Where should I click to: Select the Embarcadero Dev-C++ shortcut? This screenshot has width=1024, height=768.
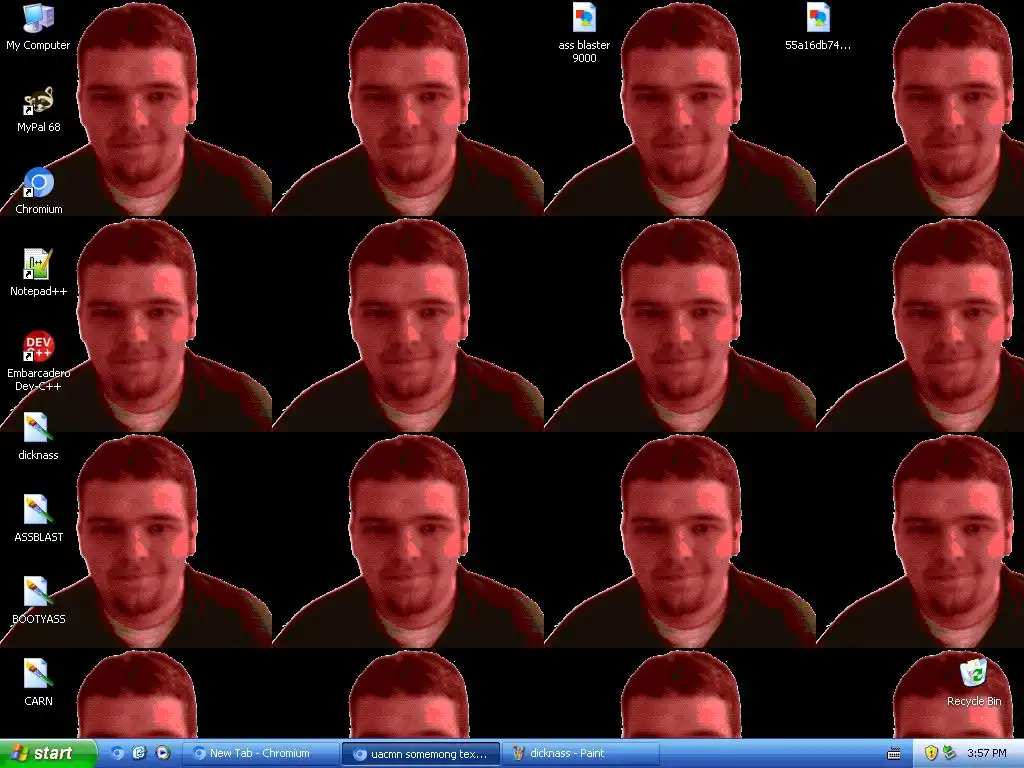pyautogui.click(x=38, y=360)
